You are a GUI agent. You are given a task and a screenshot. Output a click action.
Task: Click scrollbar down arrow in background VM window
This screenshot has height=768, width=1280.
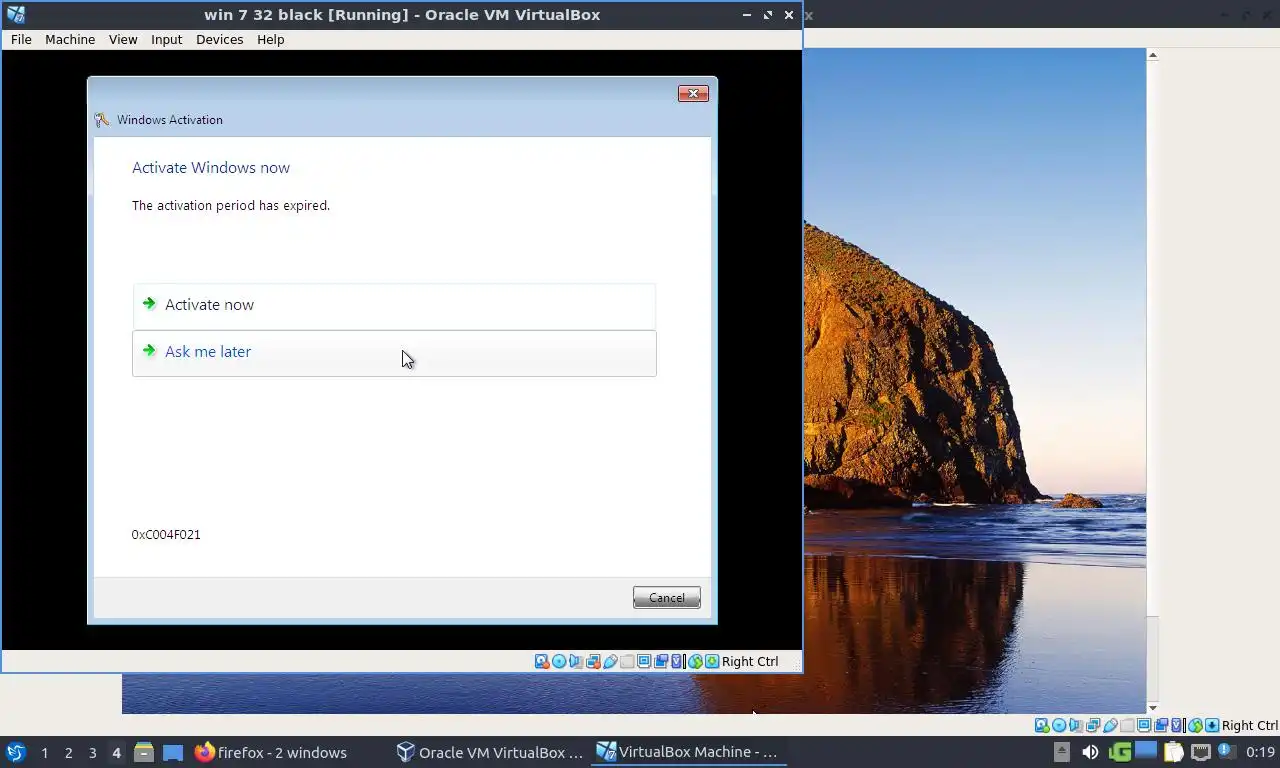(x=1152, y=707)
